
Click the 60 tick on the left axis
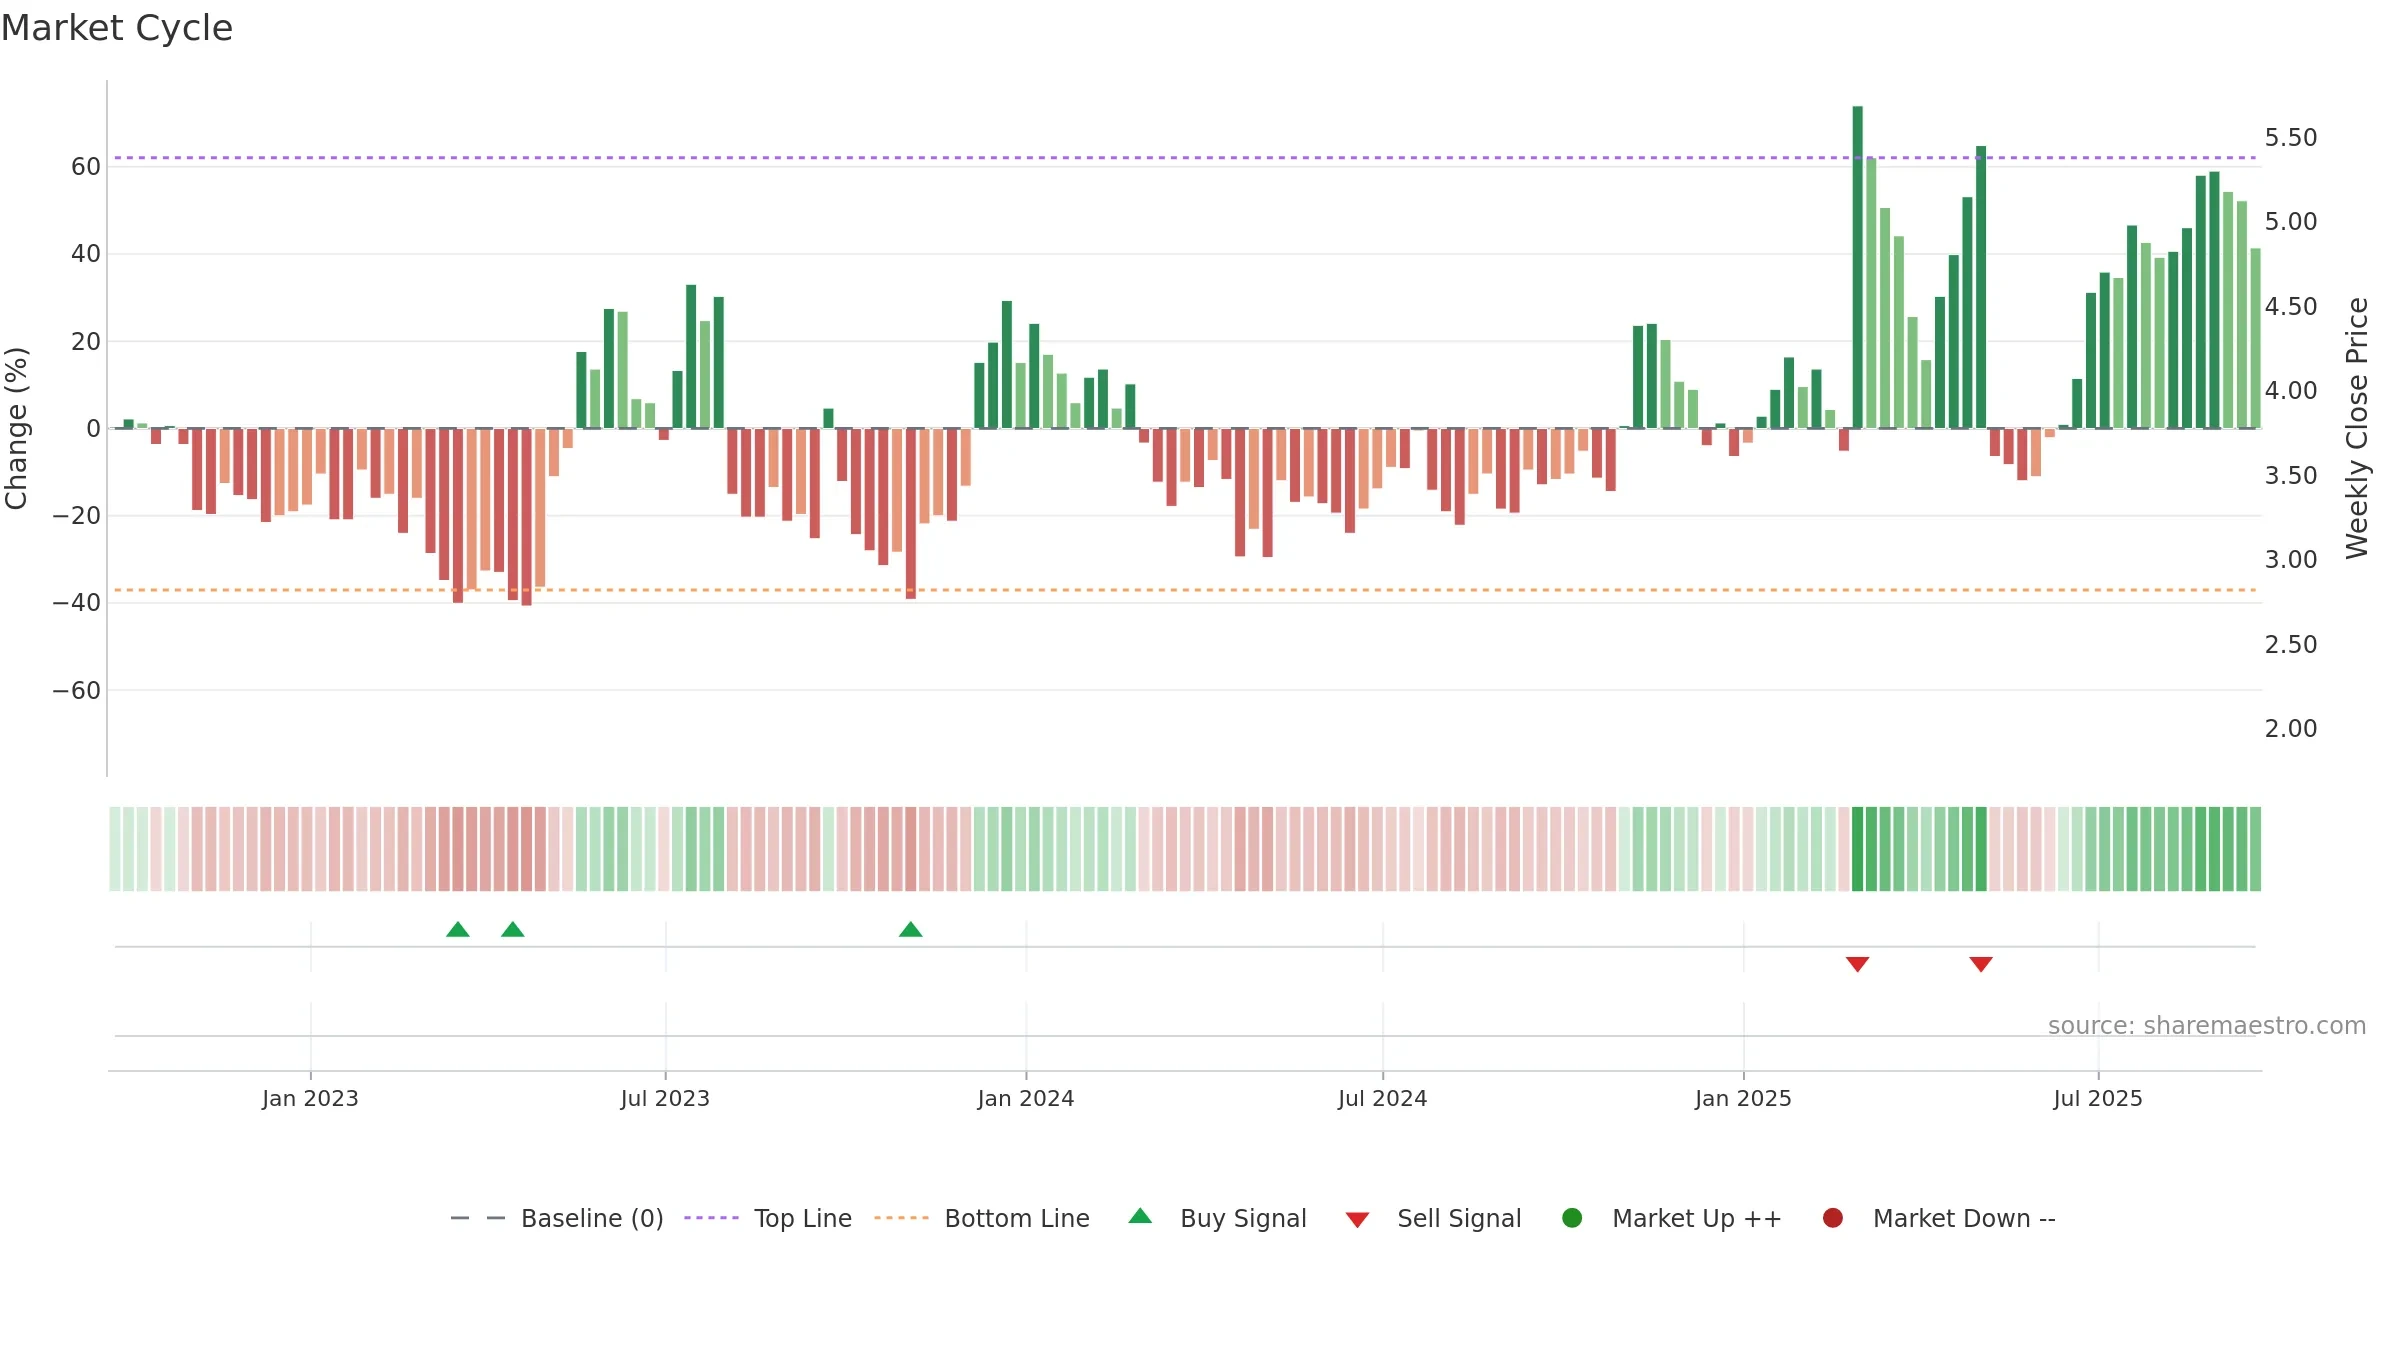pos(86,166)
